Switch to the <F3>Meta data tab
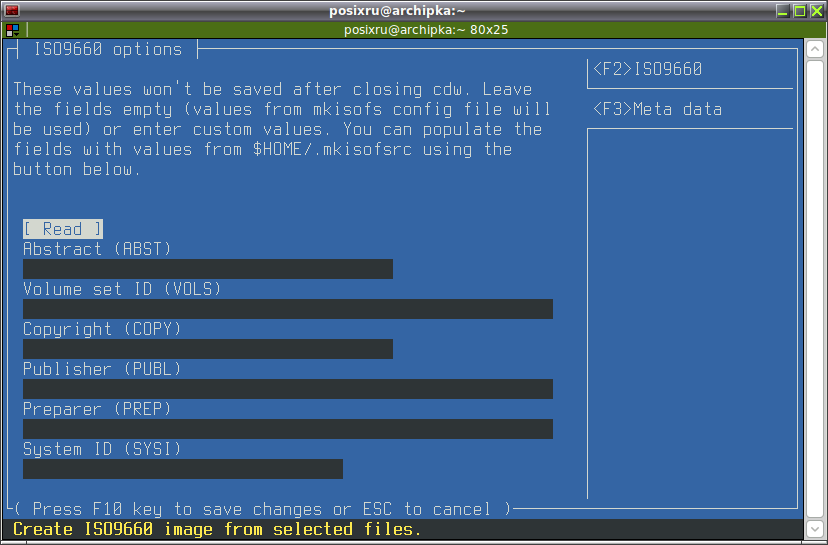828x545 pixels. click(657, 109)
